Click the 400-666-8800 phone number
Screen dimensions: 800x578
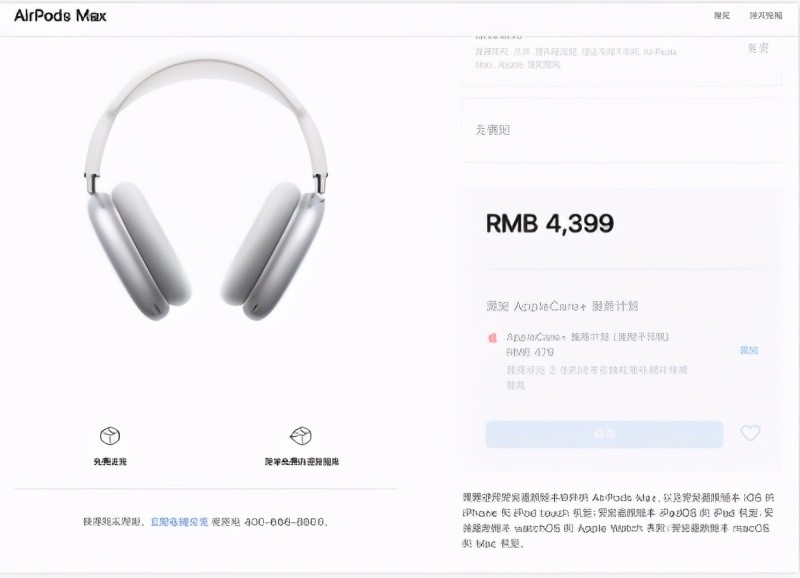coord(285,522)
